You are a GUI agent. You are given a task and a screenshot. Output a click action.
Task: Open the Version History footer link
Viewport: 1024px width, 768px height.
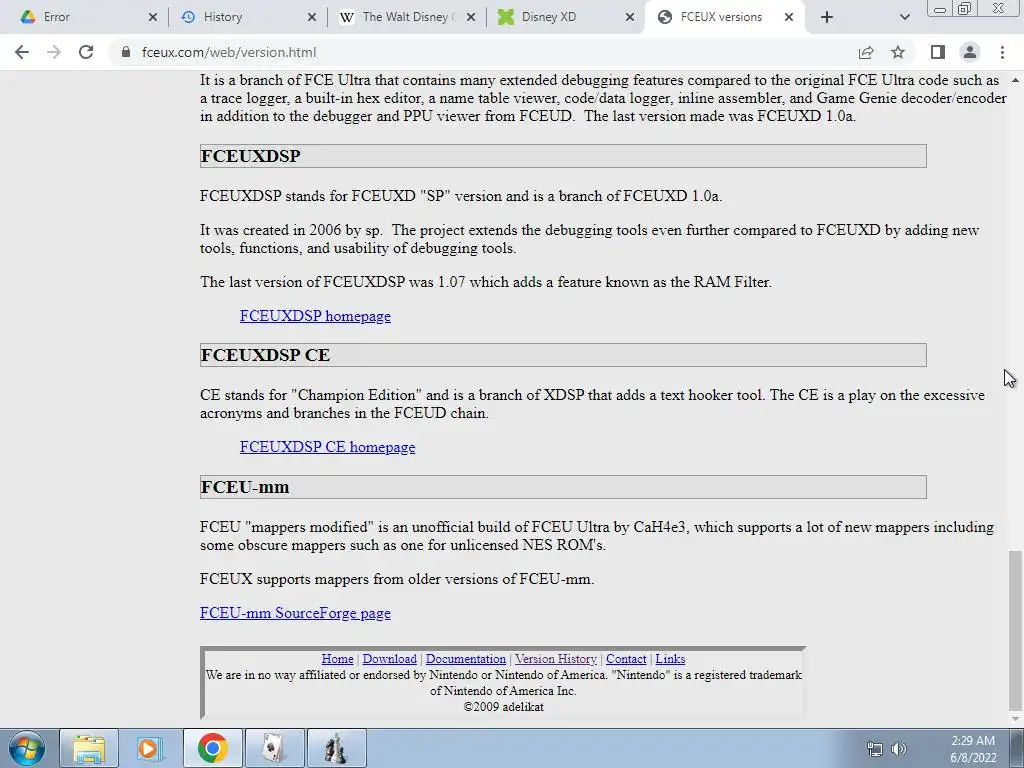click(x=556, y=659)
